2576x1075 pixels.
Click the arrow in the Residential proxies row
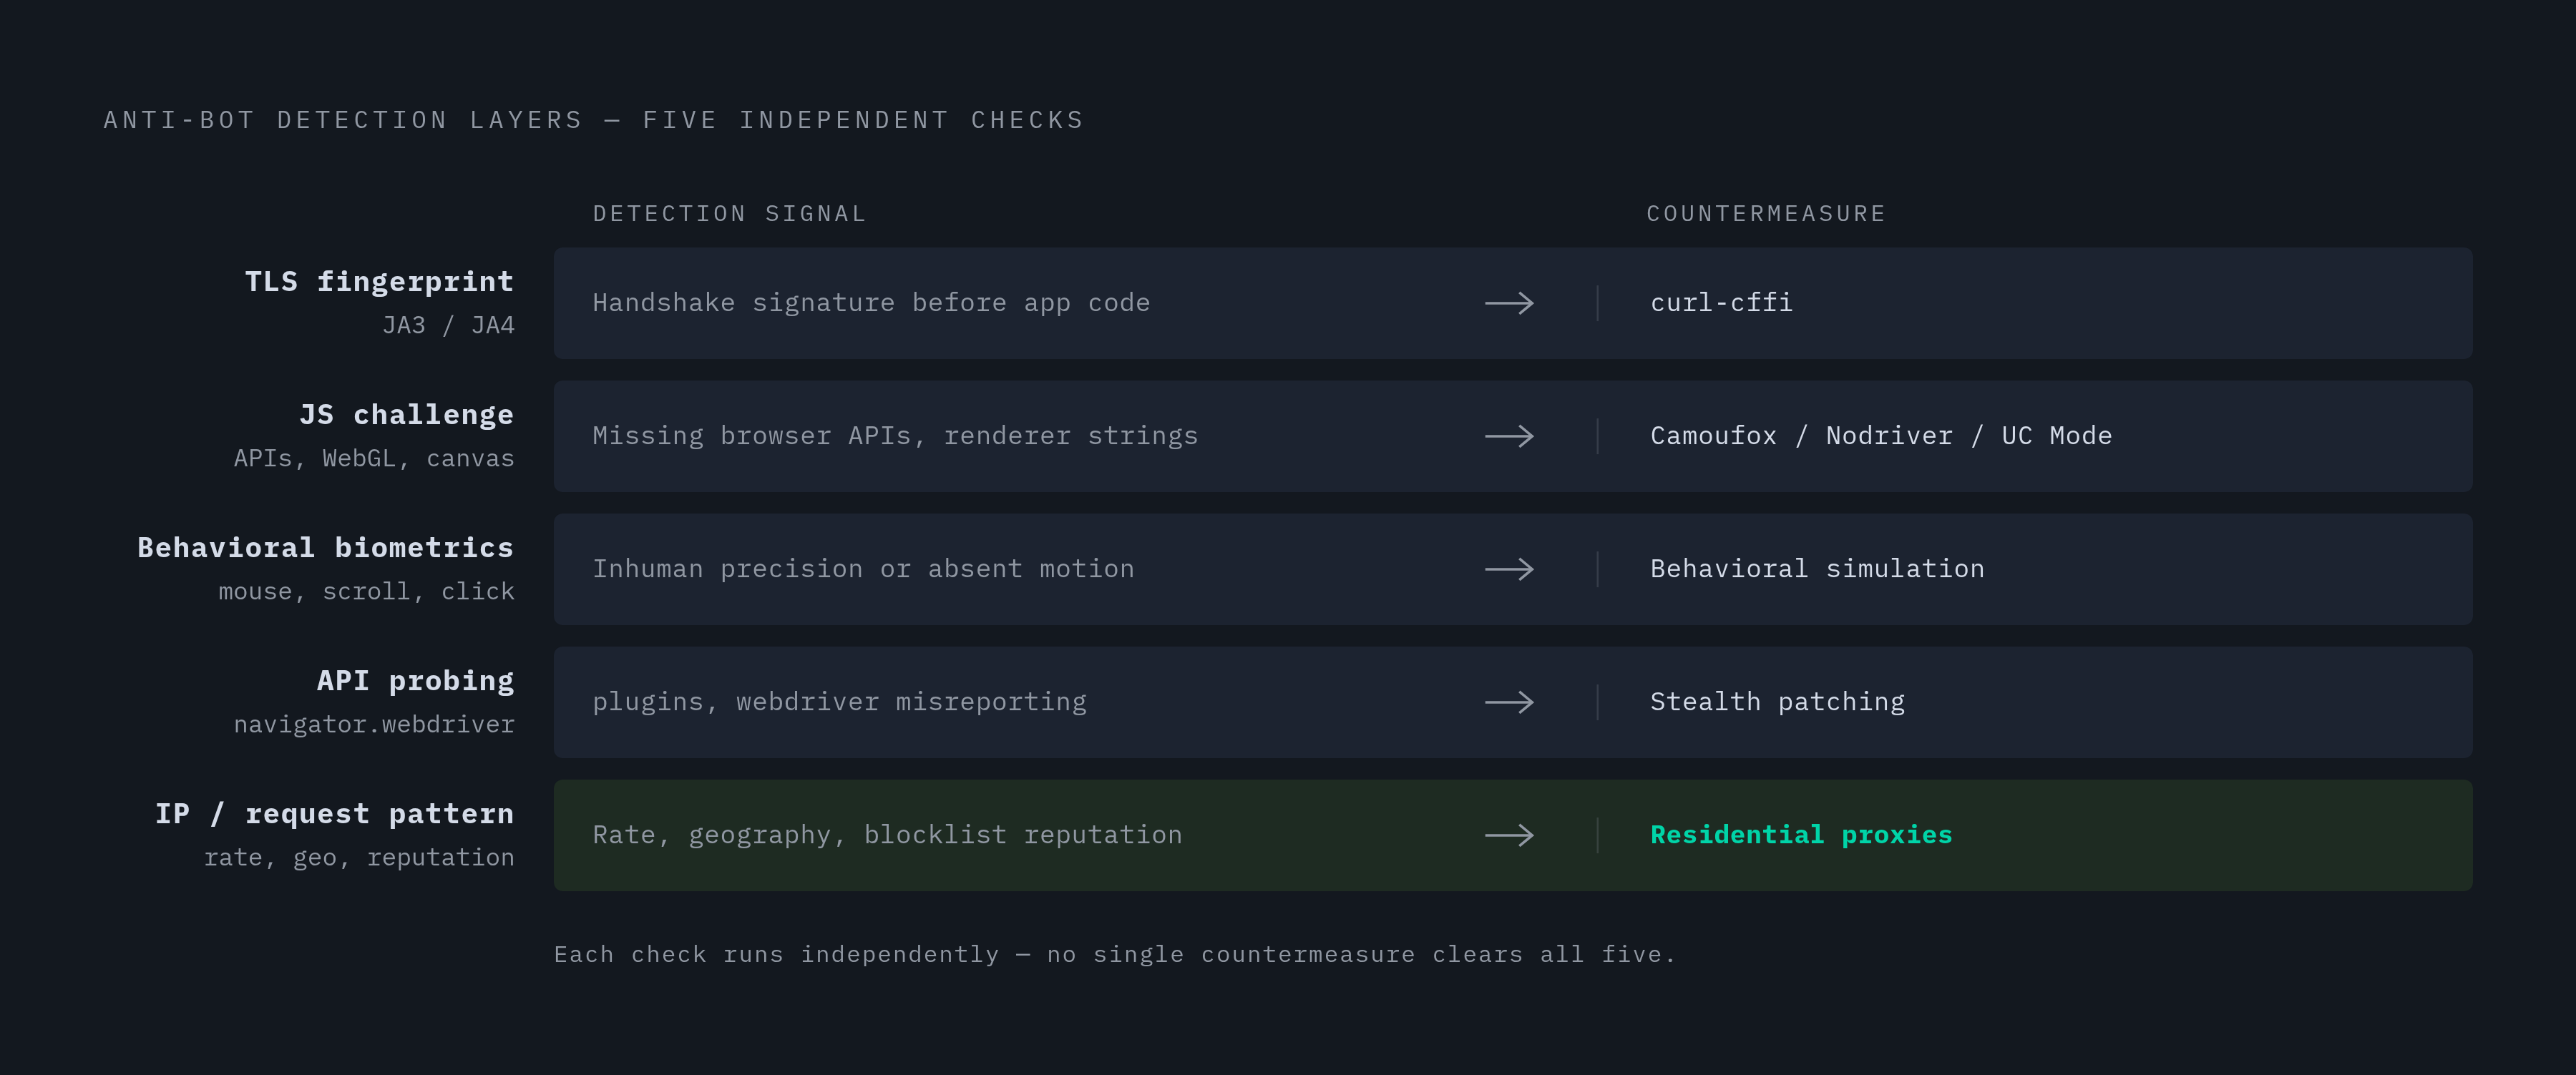1509,835
